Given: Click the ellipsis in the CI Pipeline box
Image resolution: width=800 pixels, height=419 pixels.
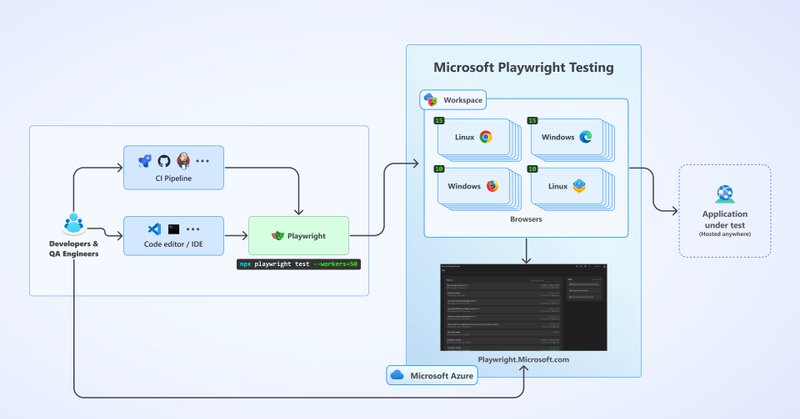Looking at the screenshot, I should [x=203, y=161].
